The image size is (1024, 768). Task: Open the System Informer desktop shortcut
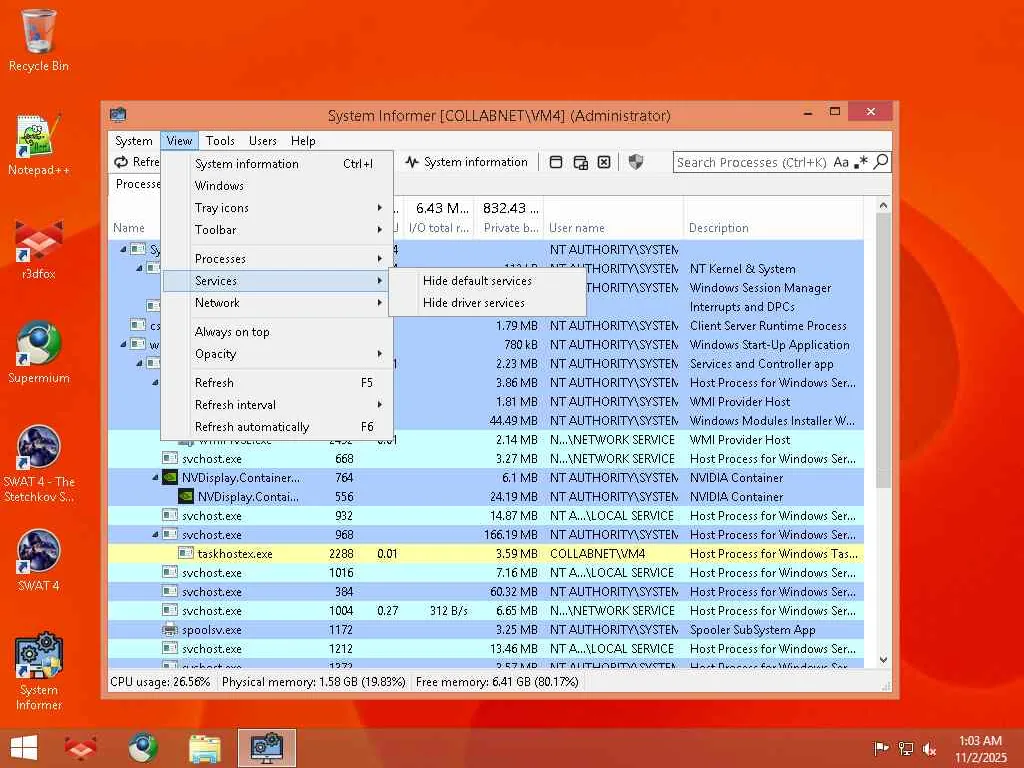point(39,671)
